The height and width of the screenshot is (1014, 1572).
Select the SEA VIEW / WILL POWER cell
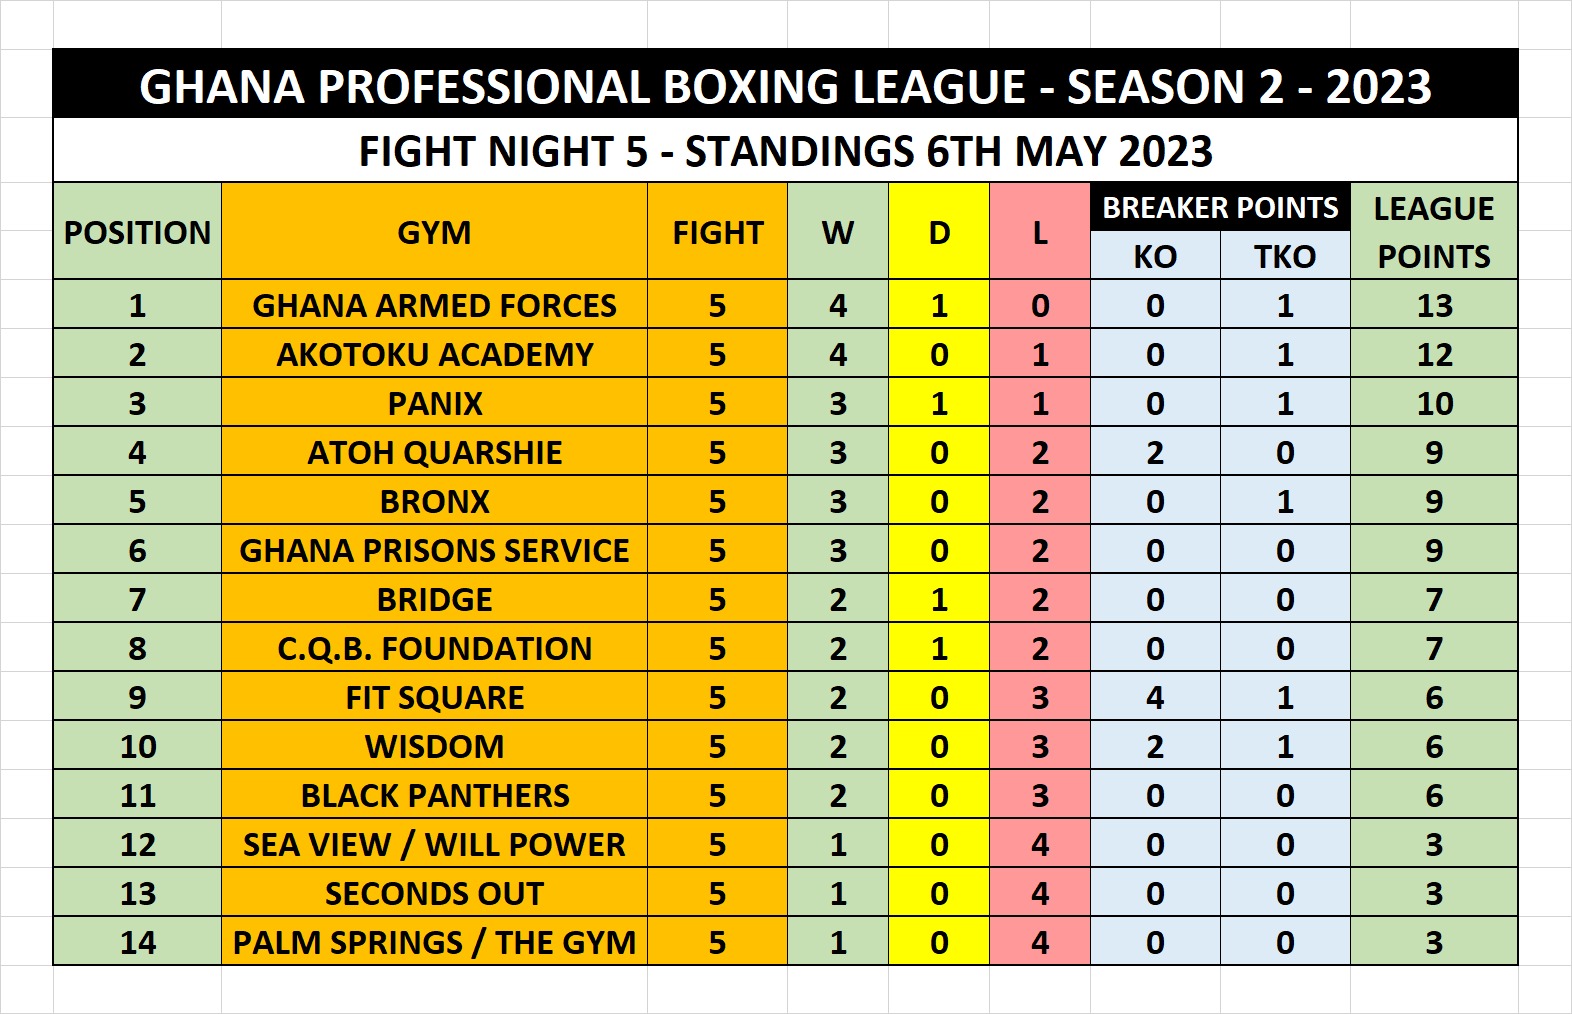(434, 844)
